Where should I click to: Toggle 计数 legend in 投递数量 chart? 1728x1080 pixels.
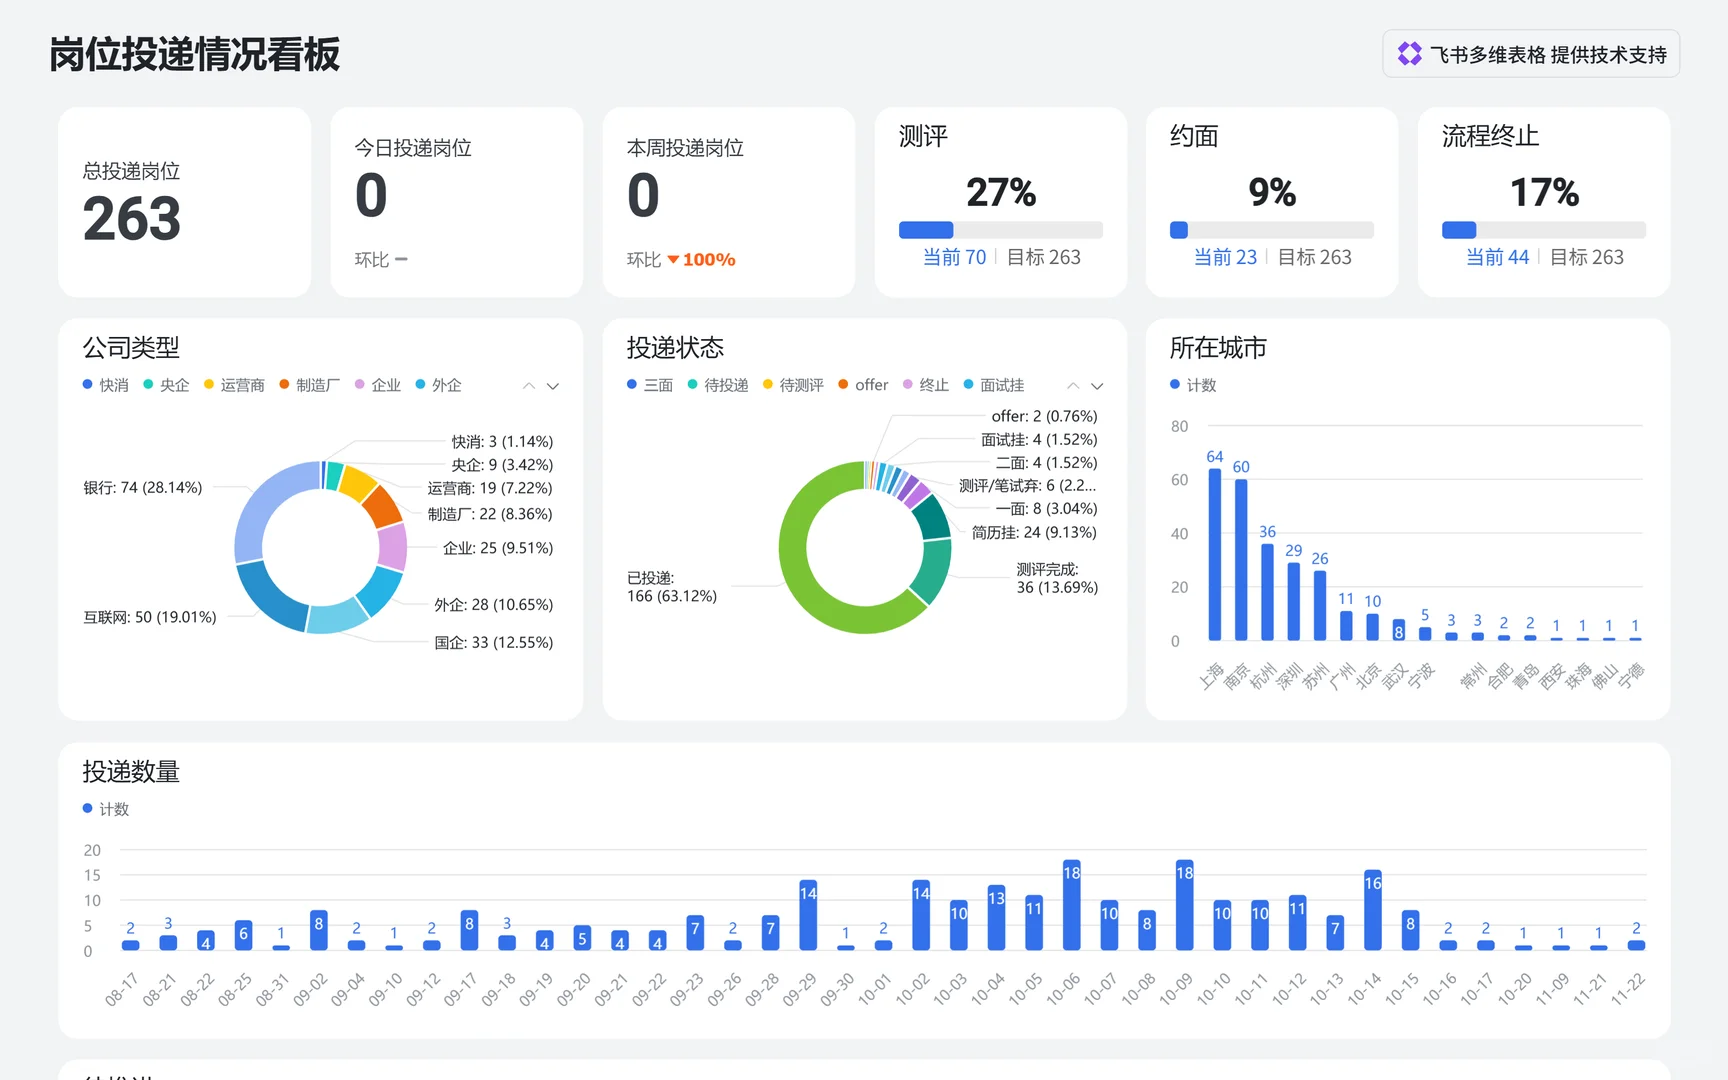(x=106, y=809)
